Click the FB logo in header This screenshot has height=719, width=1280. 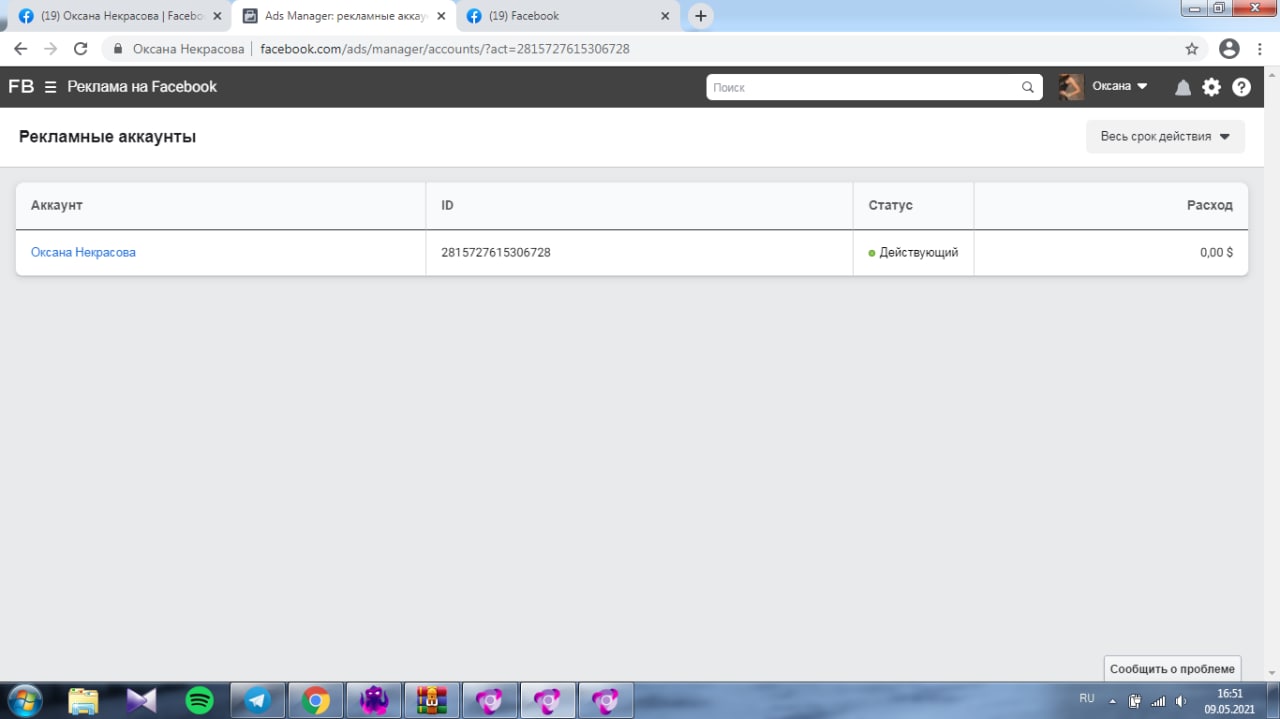tap(21, 87)
